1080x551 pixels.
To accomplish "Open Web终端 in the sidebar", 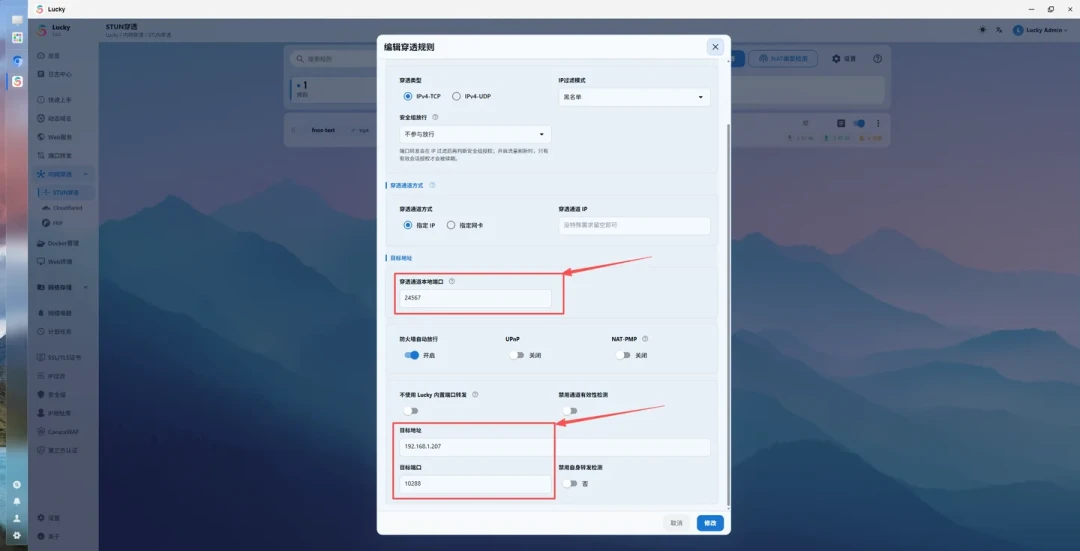I will pyautogui.click(x=62, y=262).
